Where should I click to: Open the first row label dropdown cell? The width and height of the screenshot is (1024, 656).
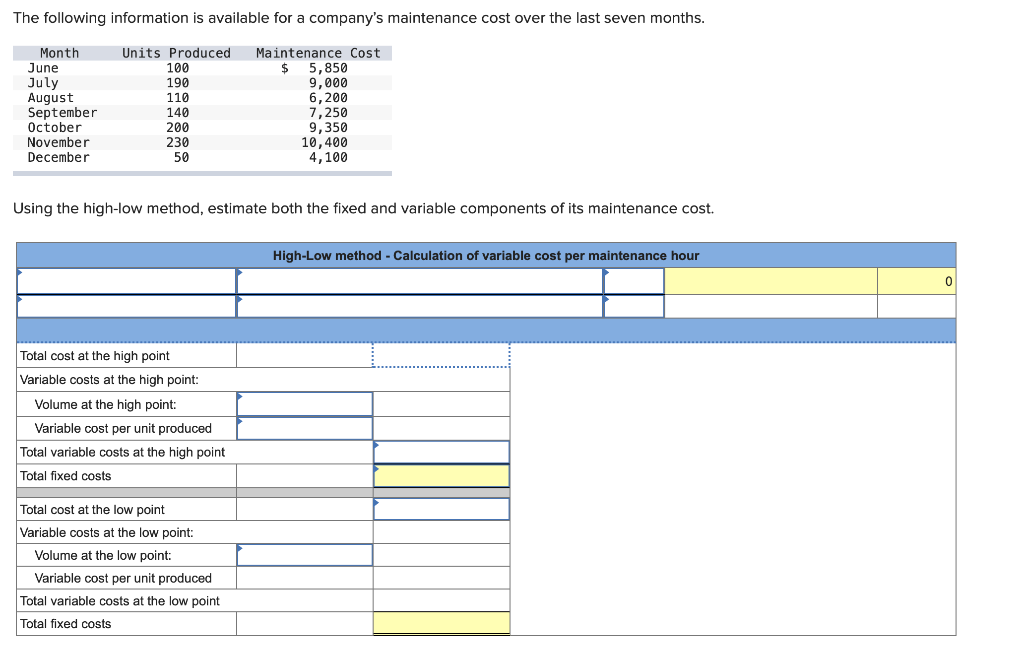[x=126, y=281]
